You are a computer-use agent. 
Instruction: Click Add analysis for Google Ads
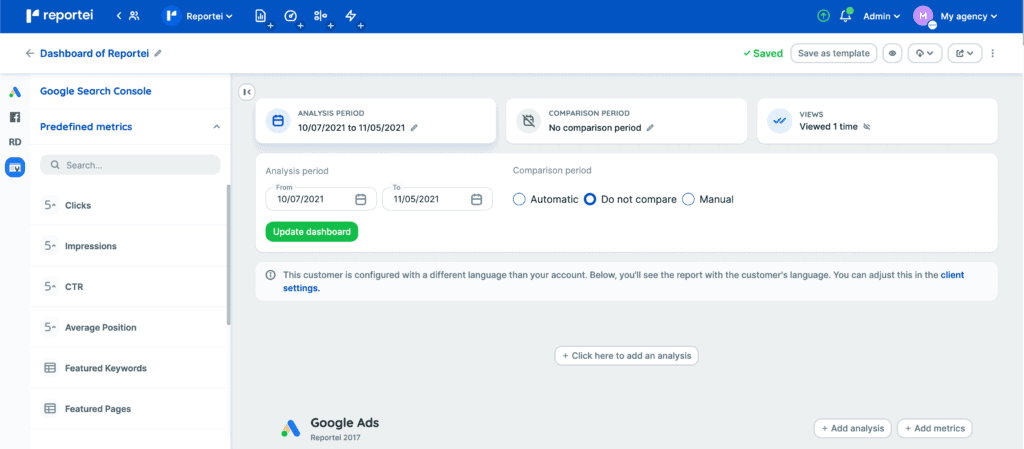tap(853, 428)
